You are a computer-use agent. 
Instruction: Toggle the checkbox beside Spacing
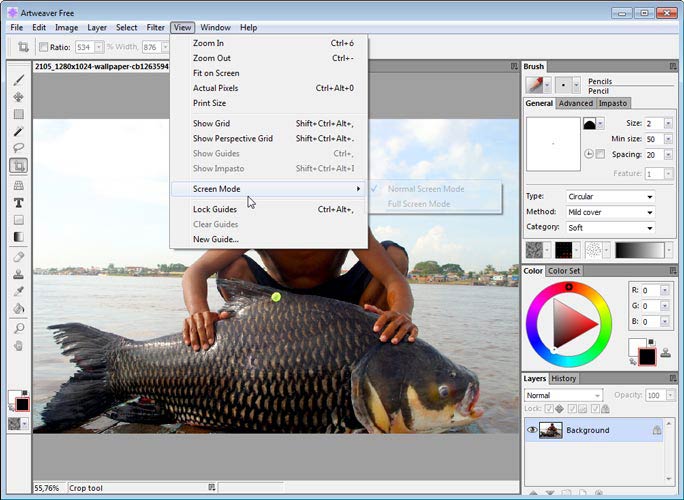point(600,155)
